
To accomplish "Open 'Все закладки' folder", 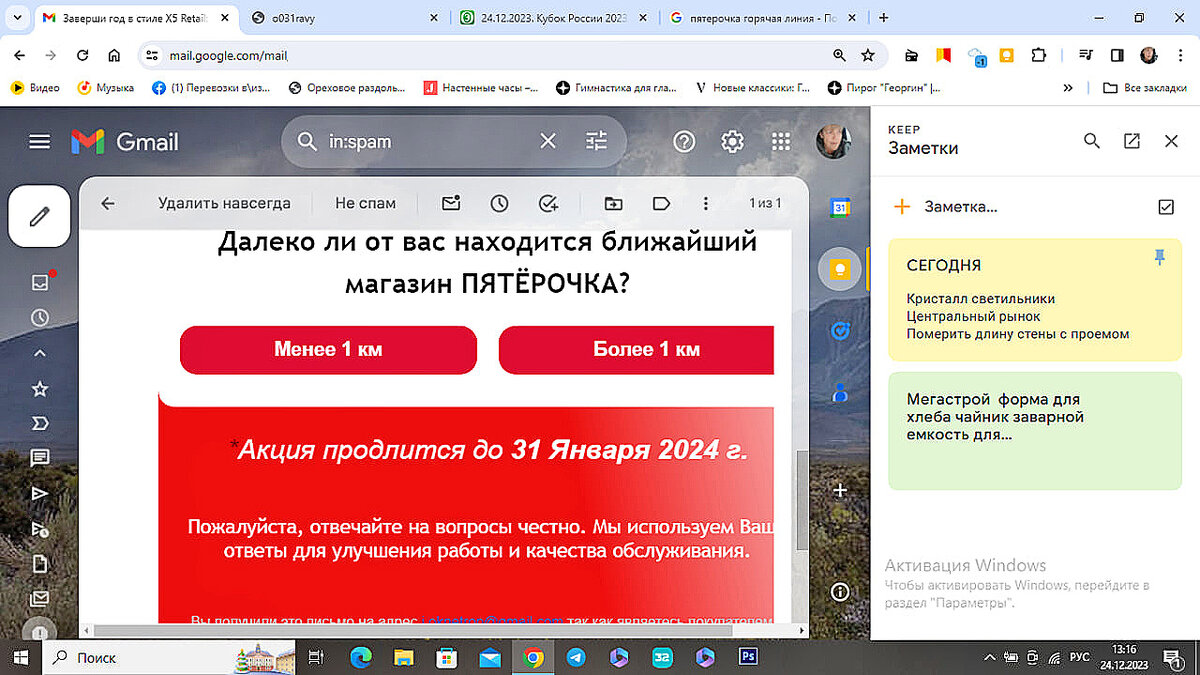I will point(1143,88).
